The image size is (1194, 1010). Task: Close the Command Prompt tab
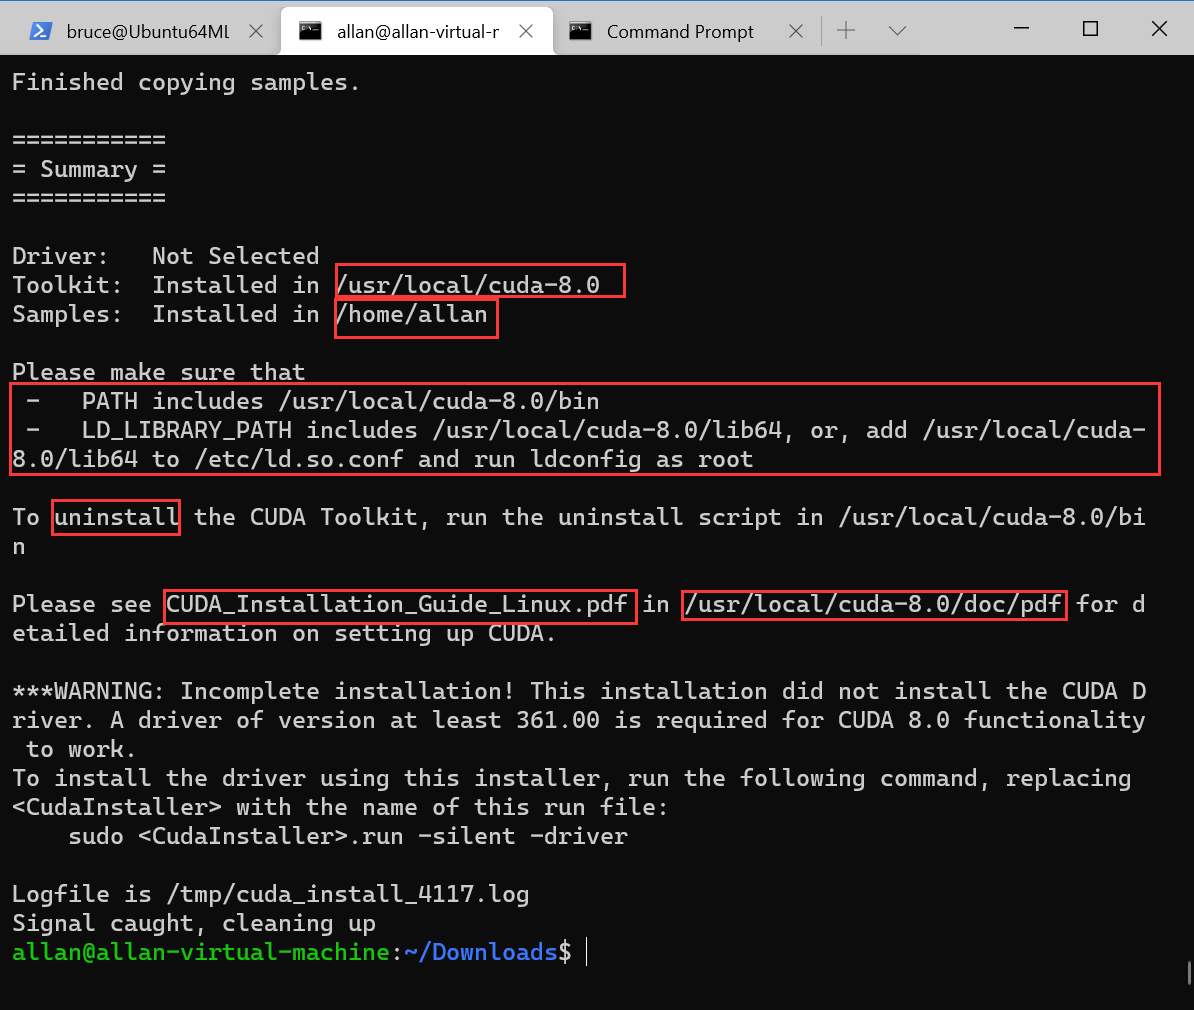point(796,31)
